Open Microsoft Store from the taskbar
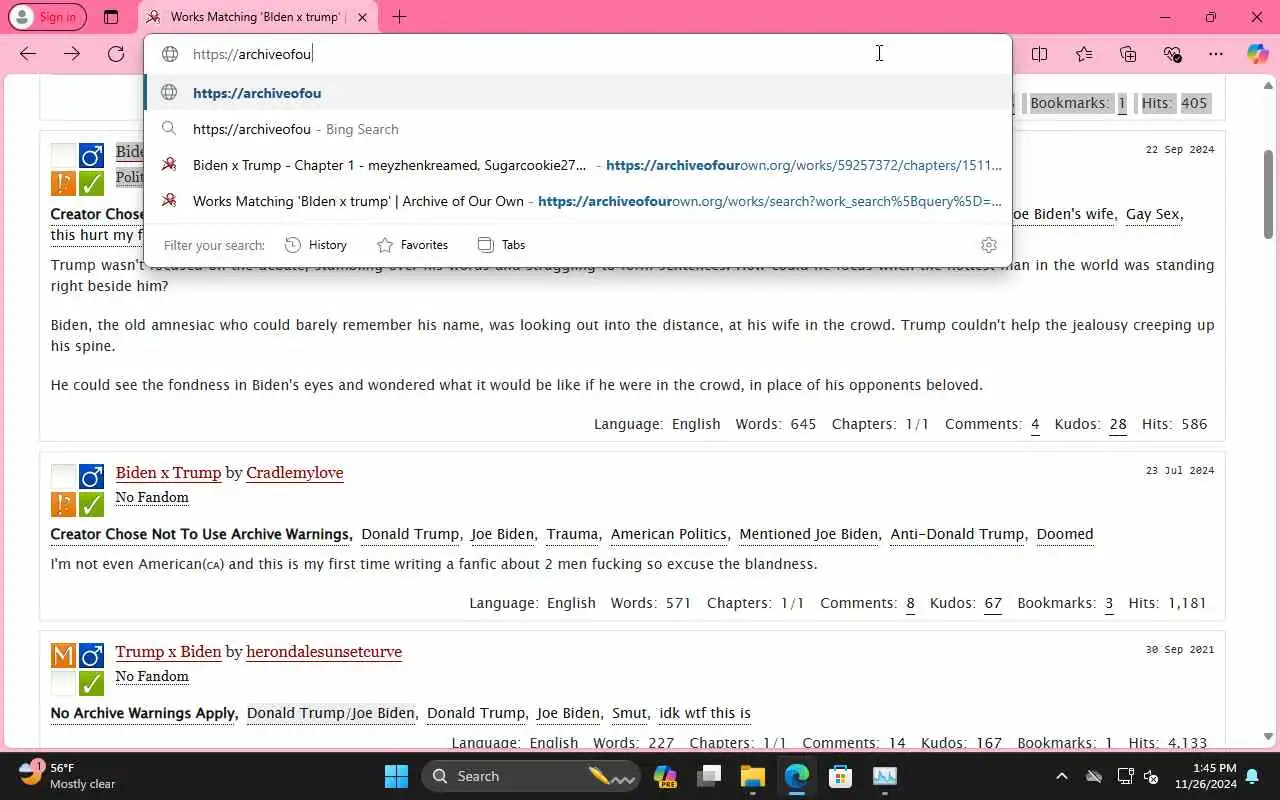1280x800 pixels. click(x=841, y=776)
